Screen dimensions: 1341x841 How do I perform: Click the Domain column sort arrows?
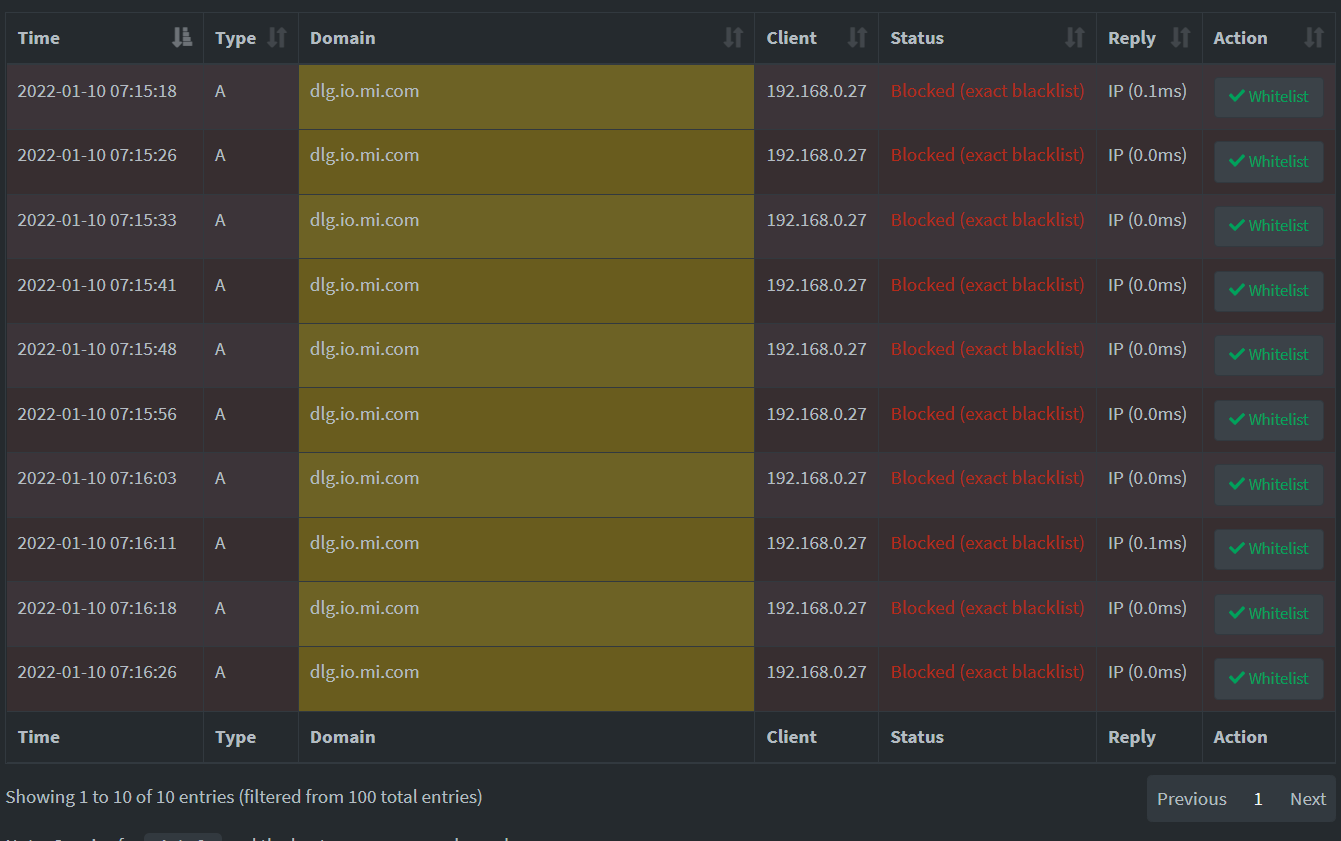point(733,38)
